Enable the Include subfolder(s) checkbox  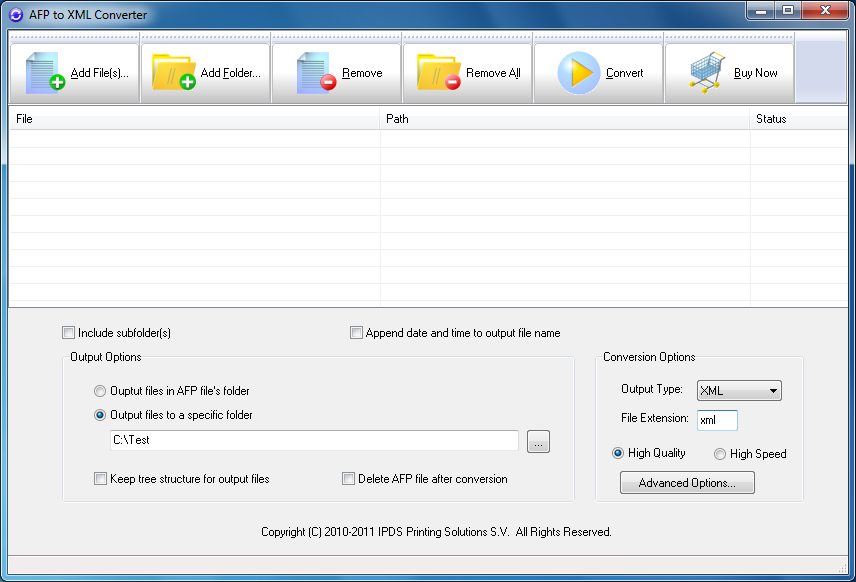[68, 332]
